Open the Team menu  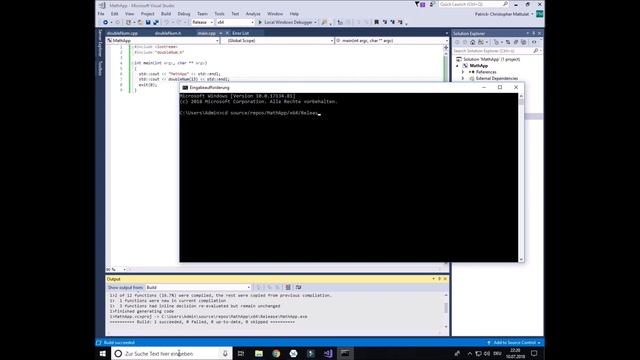(202, 14)
